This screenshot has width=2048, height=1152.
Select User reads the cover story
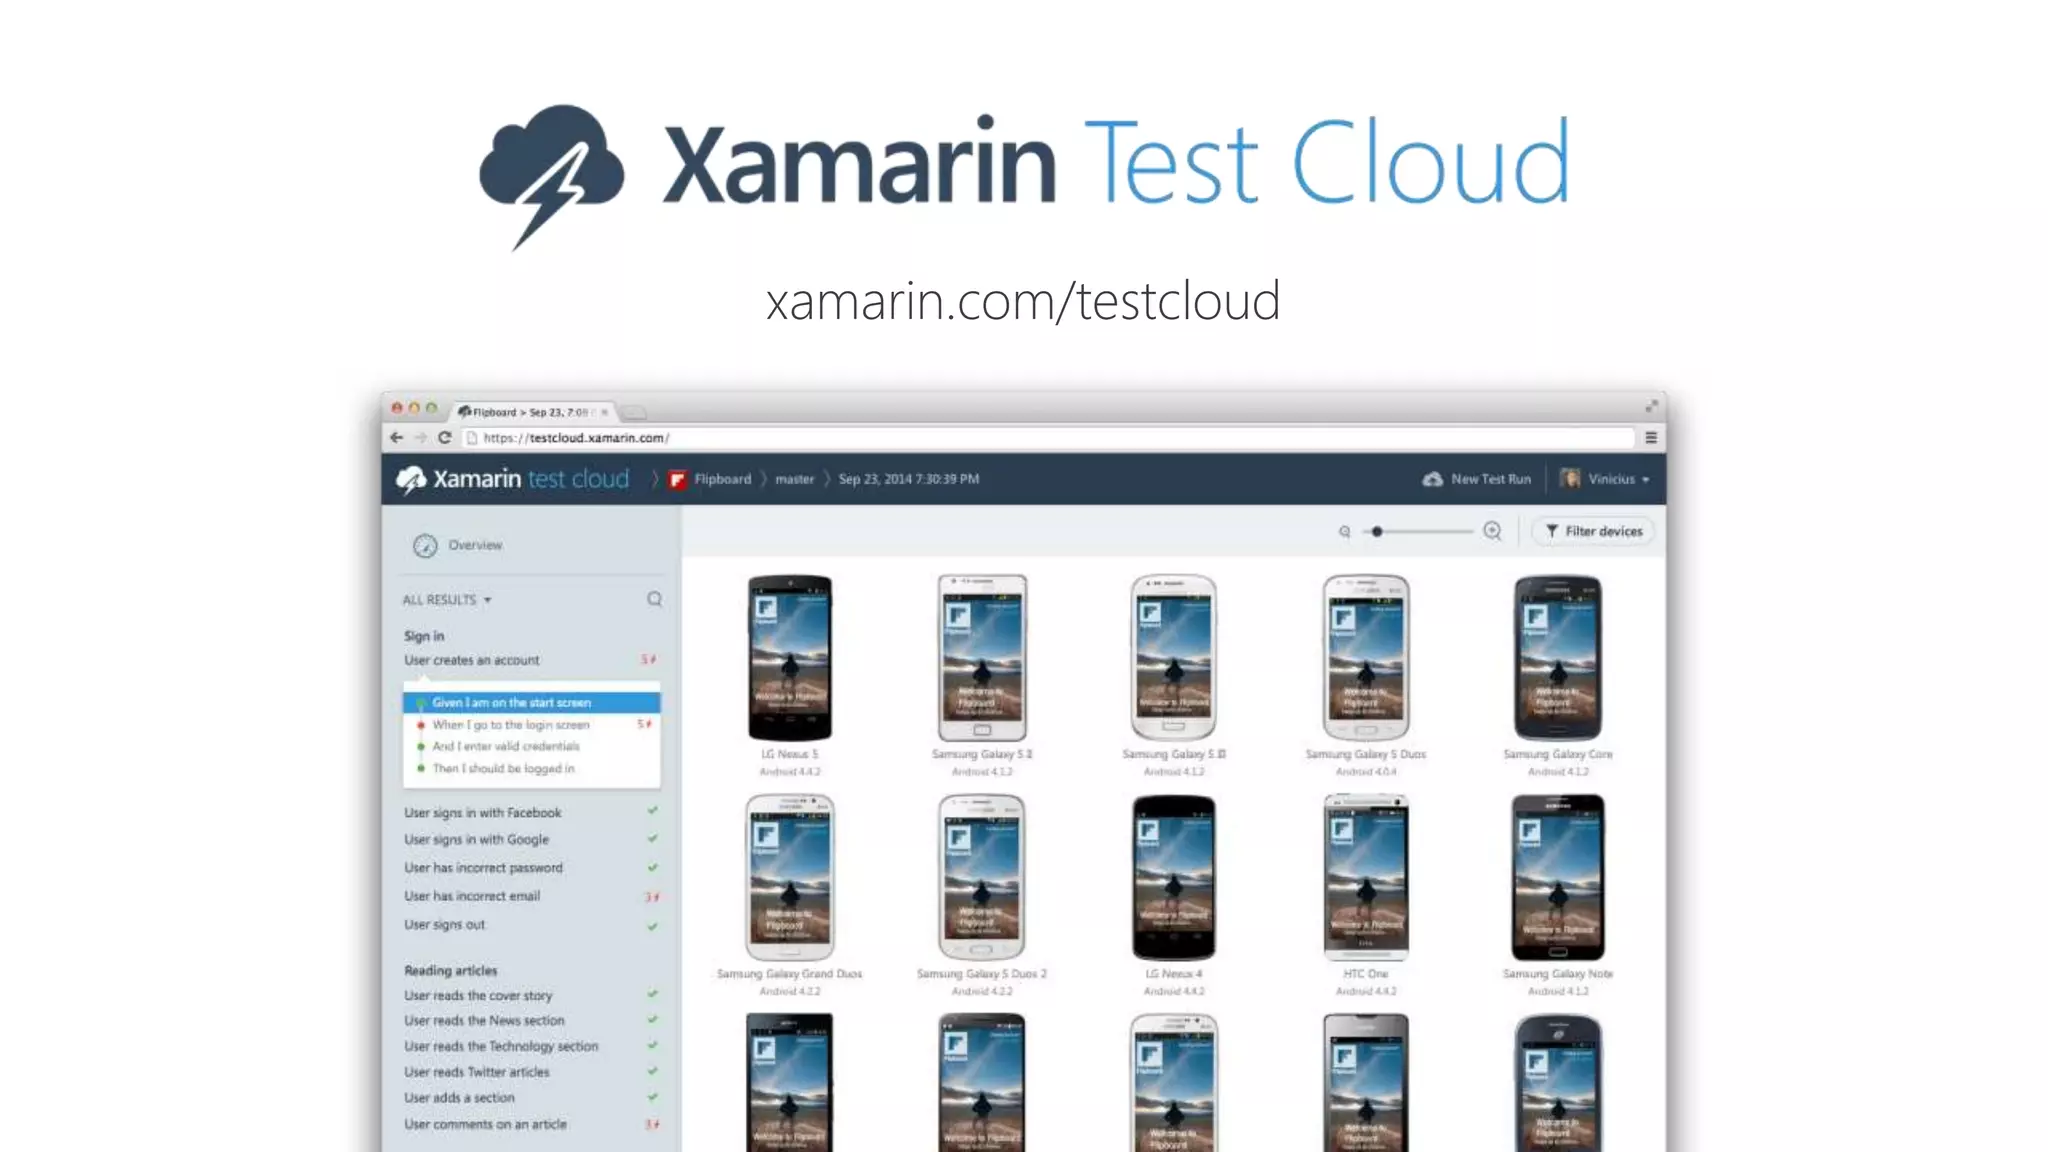[478, 996]
